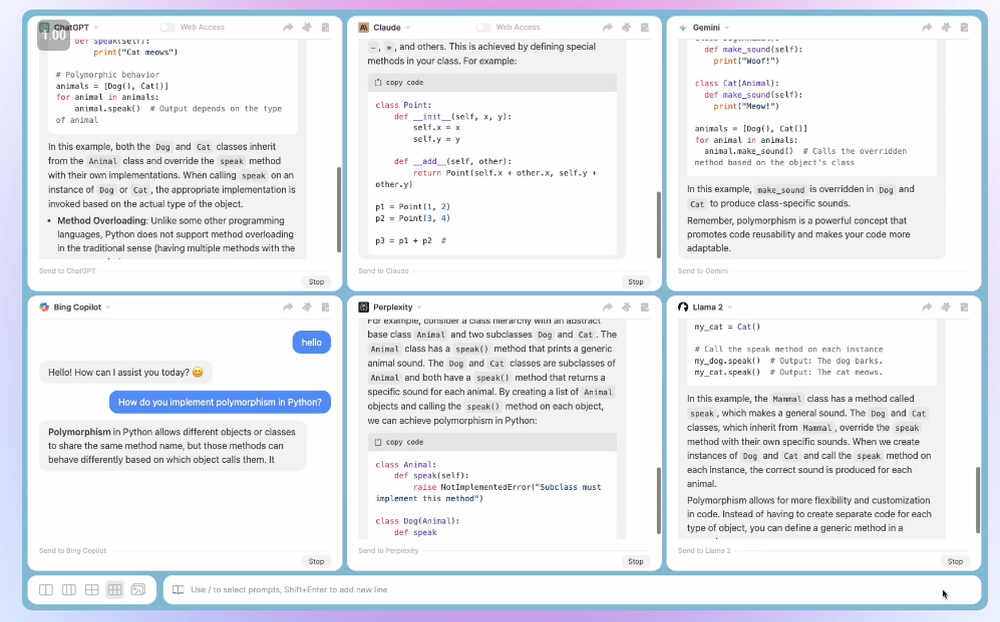Clear the Perplexity conversation with broom icon
1000x622 pixels.
coord(626,307)
